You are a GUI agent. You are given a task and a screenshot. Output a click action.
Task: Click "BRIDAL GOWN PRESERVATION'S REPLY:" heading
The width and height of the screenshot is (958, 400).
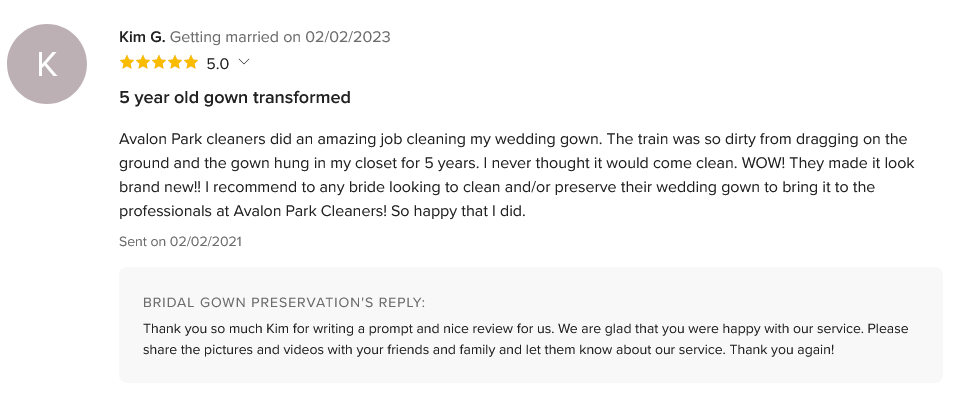(284, 302)
